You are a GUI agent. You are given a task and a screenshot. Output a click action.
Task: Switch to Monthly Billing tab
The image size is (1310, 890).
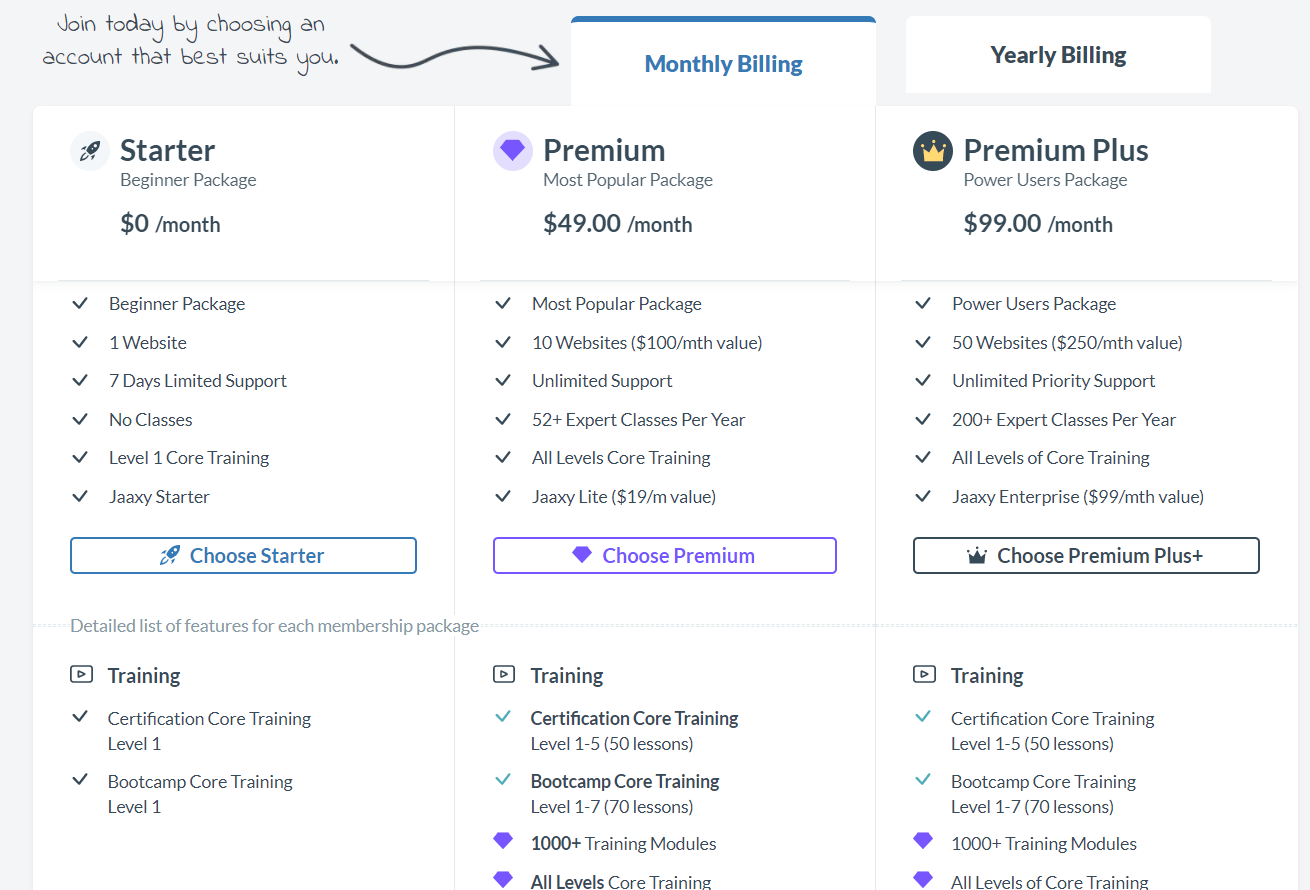[x=723, y=63]
